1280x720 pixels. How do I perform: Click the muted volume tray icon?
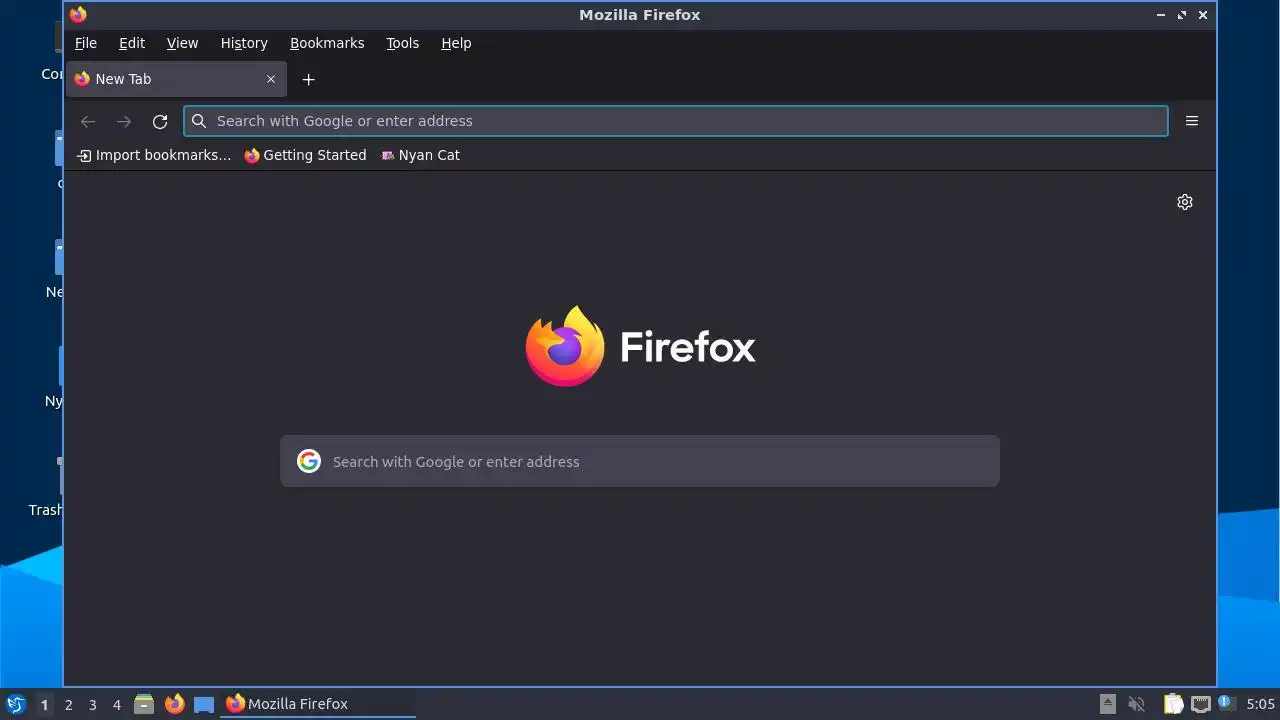click(x=1136, y=704)
